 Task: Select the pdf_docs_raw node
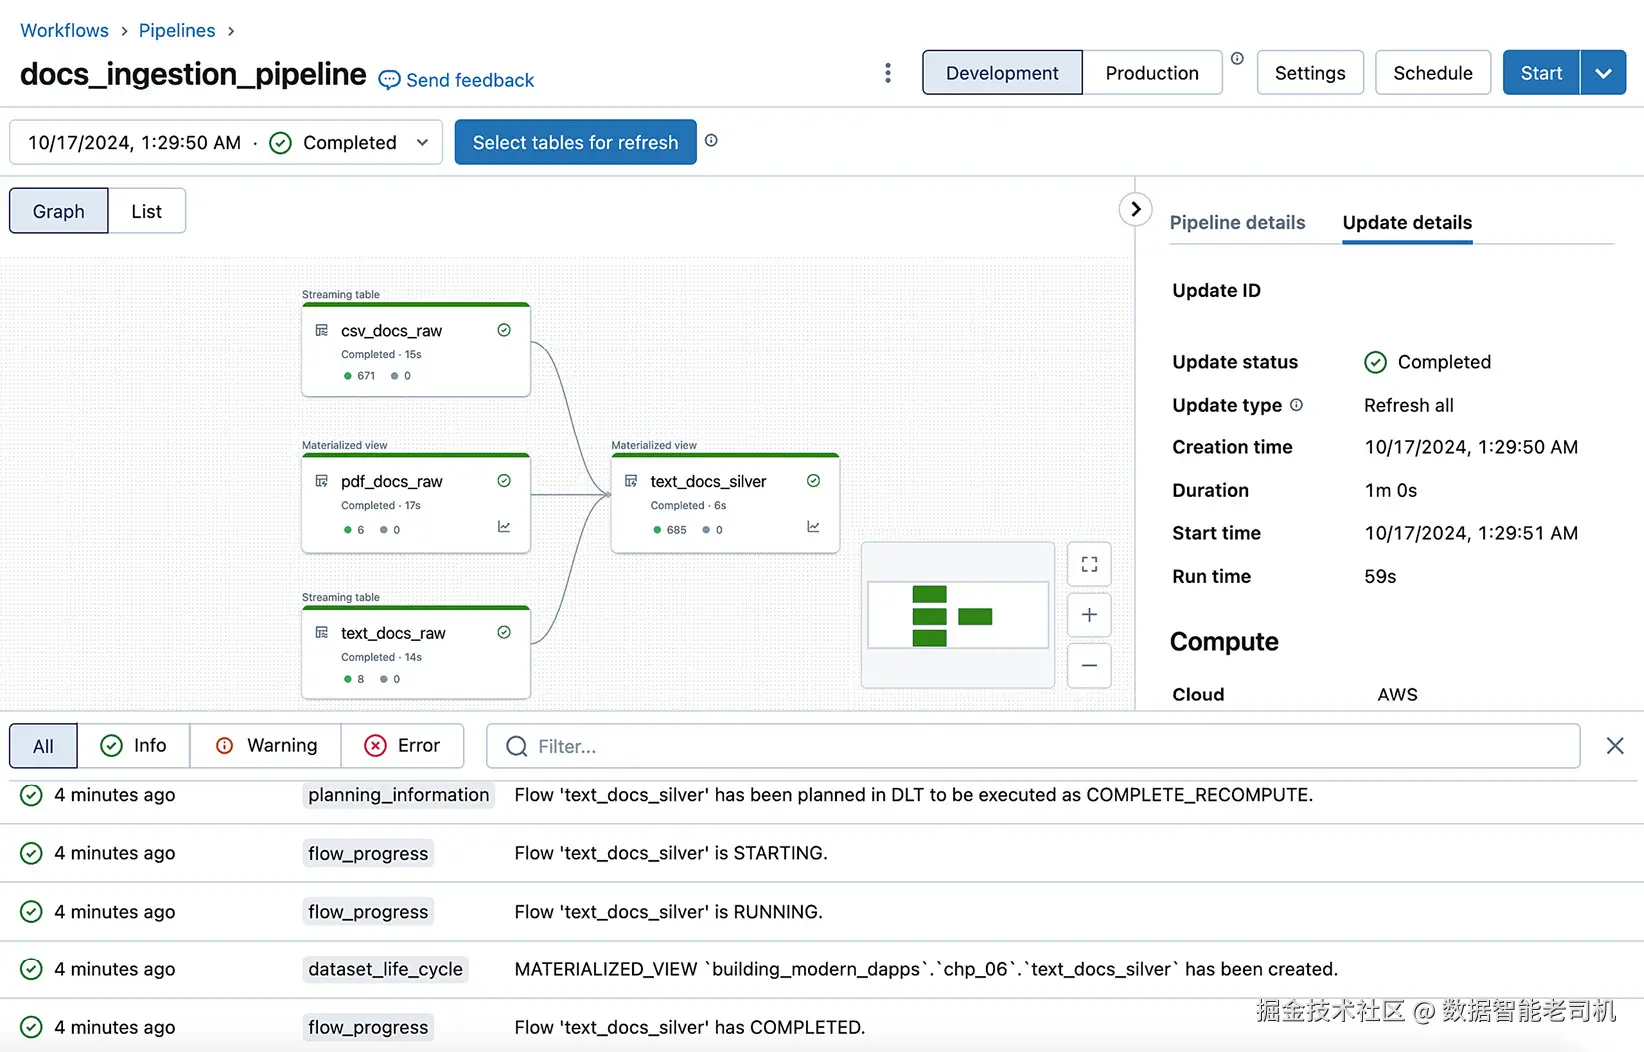(x=416, y=503)
